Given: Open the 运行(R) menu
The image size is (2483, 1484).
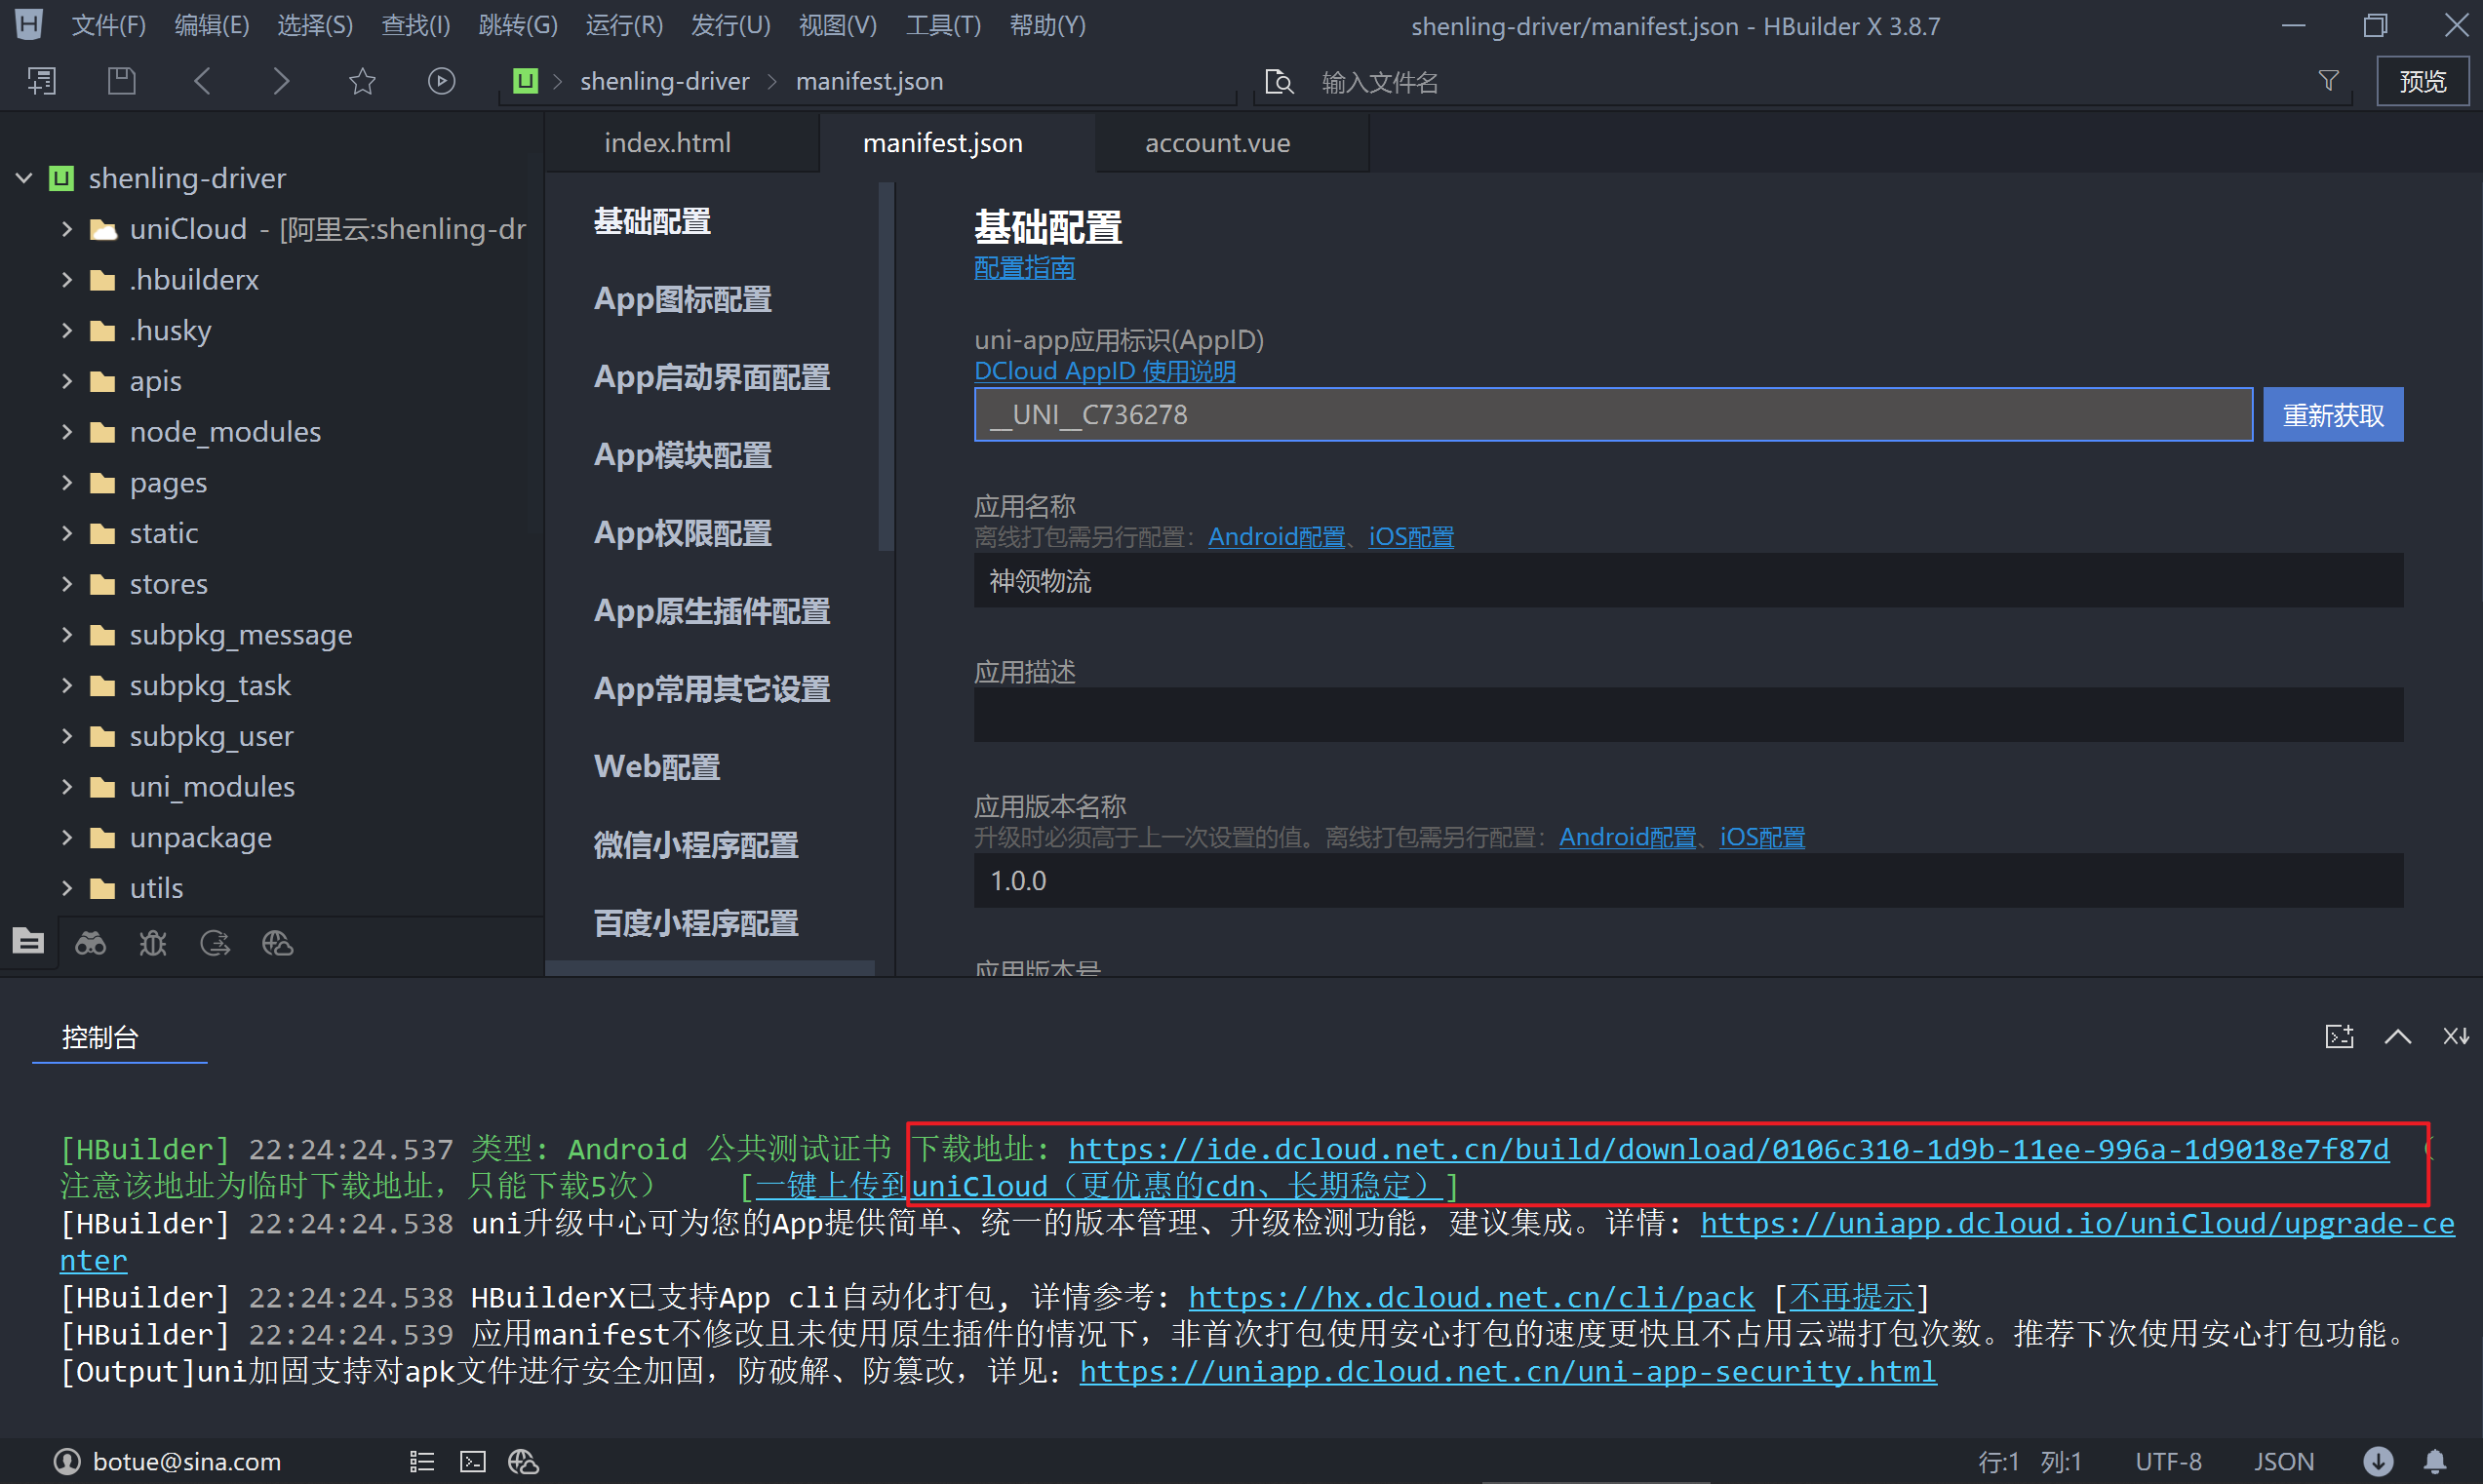Looking at the screenshot, I should coord(623,25).
